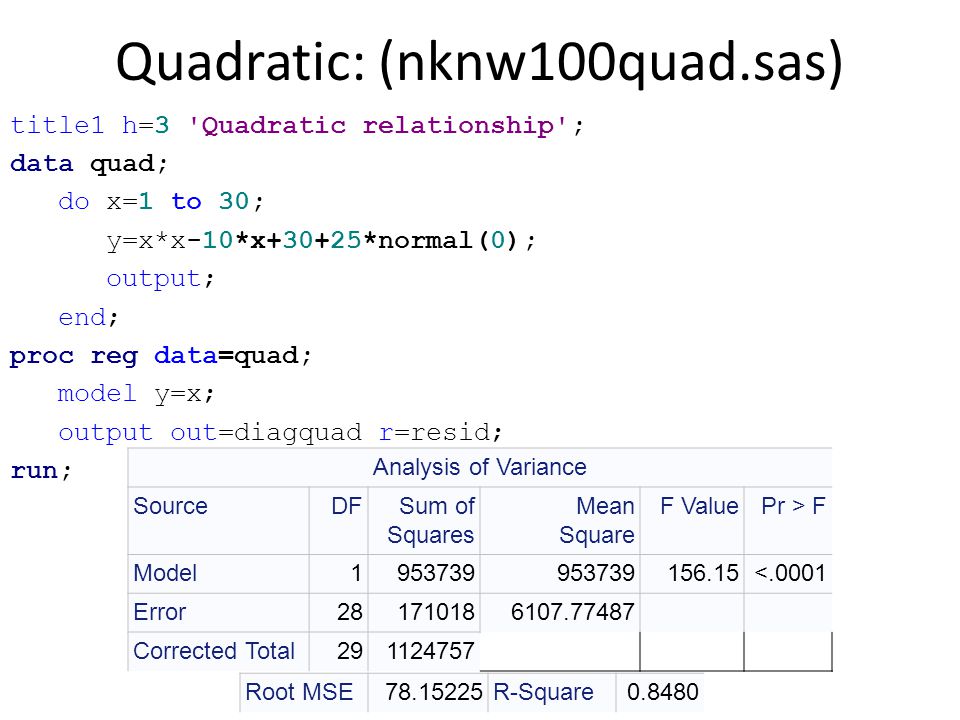
Task: Click the 'run;' statement
Action: [41, 470]
